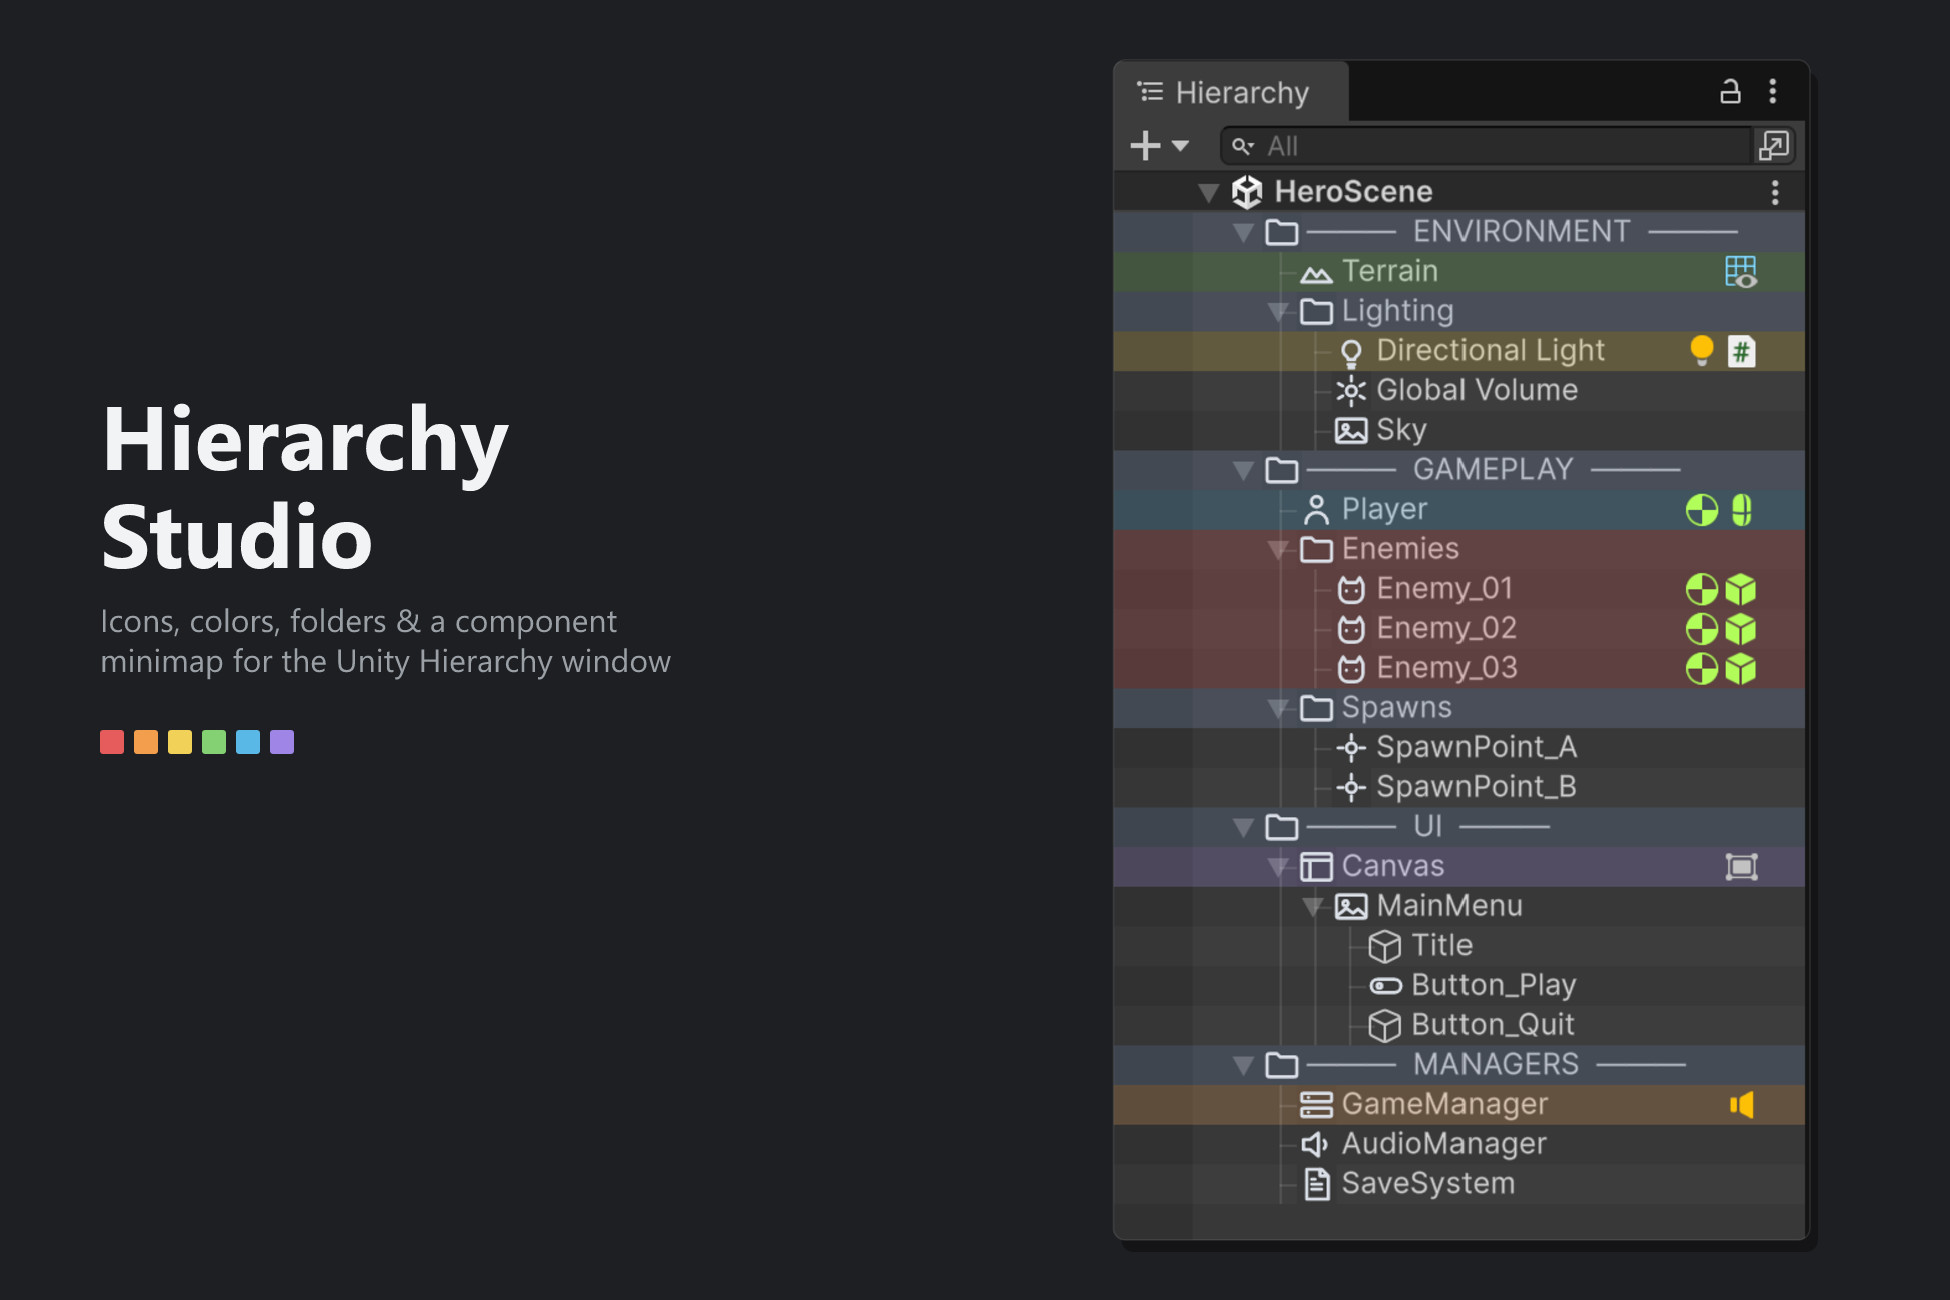Select the Button_Play object

click(x=1459, y=986)
